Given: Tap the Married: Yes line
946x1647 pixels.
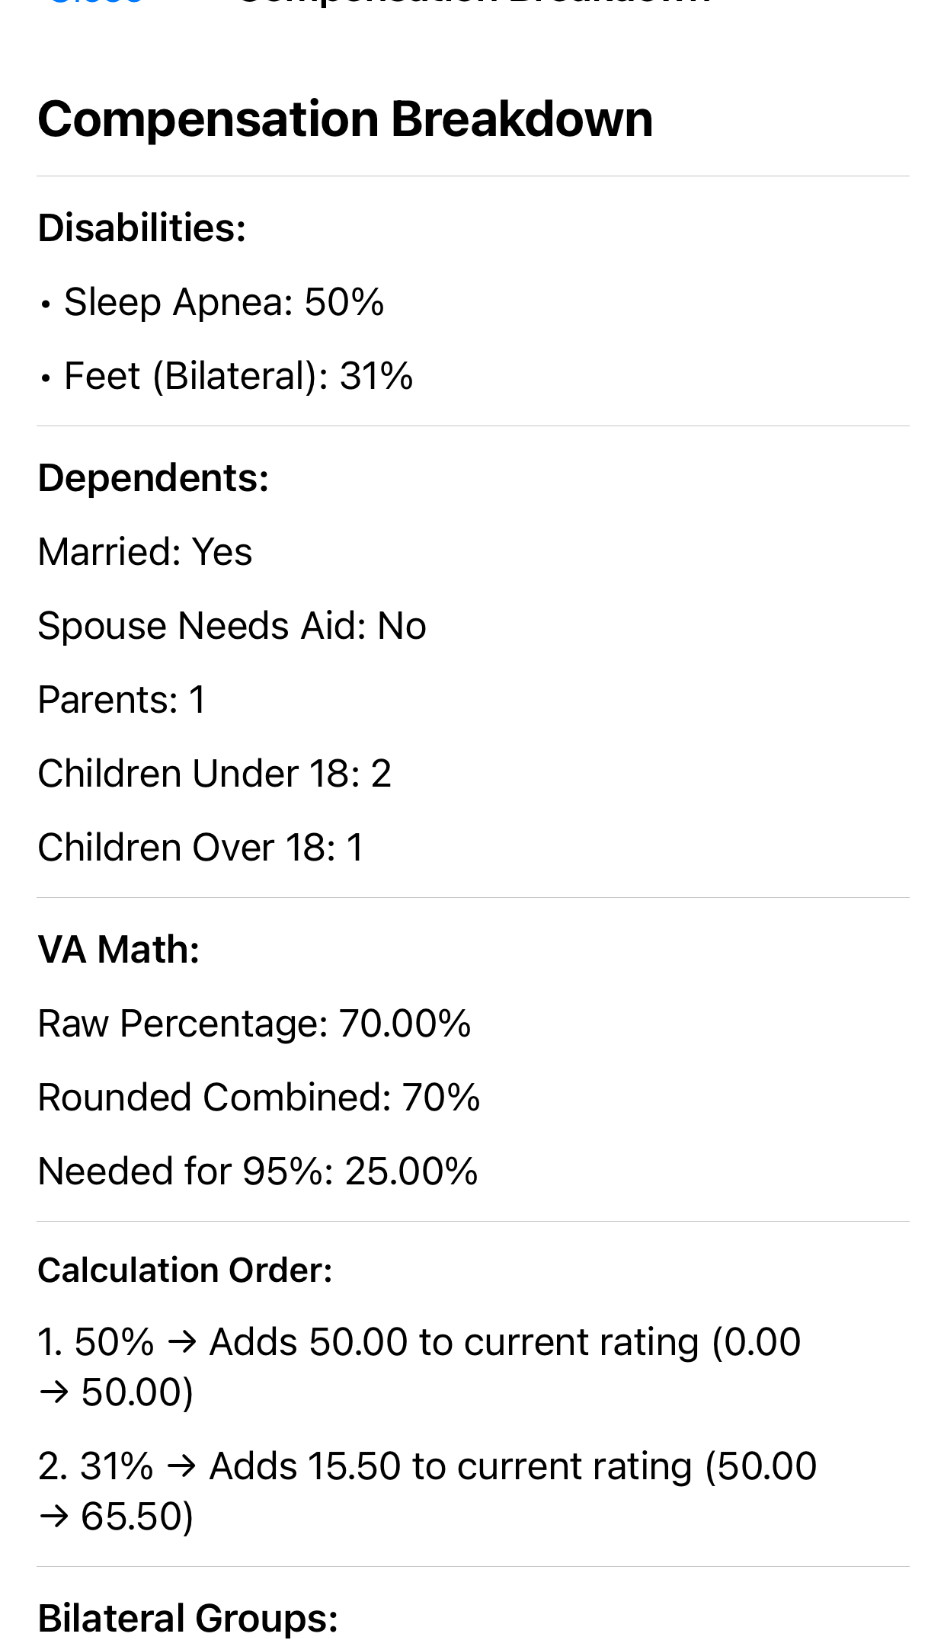Looking at the screenshot, I should 145,552.
